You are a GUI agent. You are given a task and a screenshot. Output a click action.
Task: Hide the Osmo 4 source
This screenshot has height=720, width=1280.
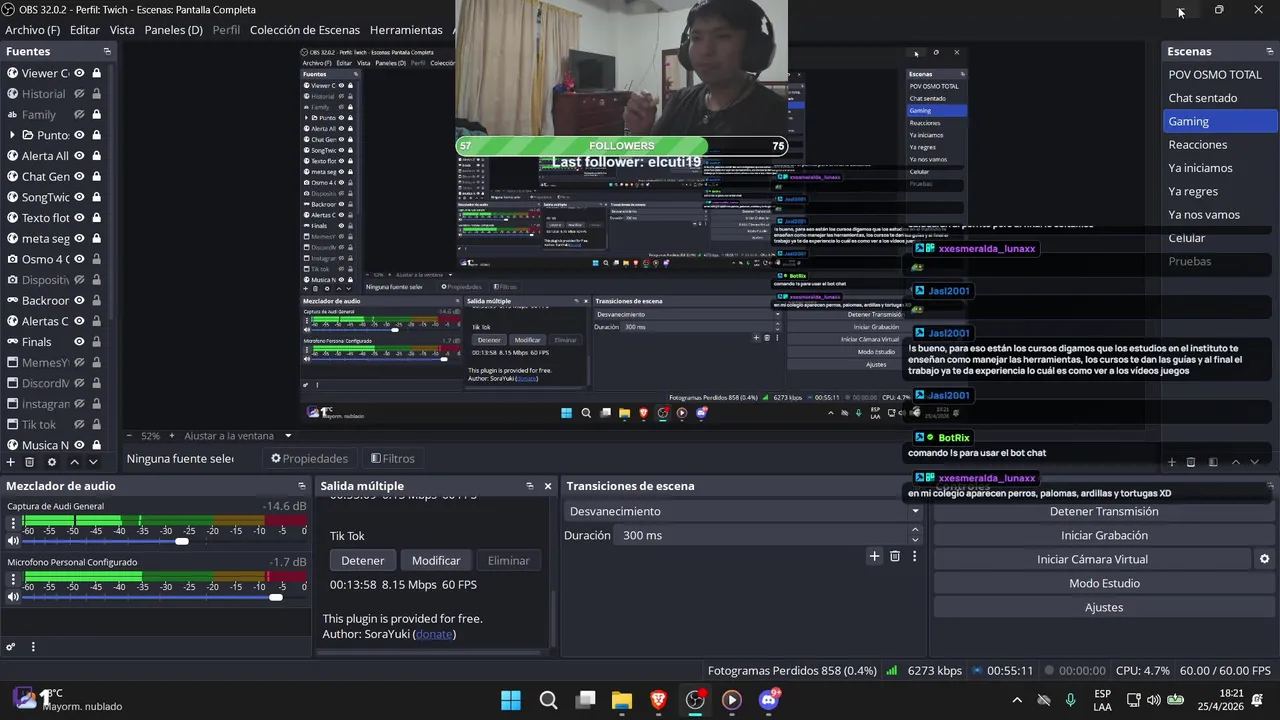pyautogui.click(x=79, y=259)
